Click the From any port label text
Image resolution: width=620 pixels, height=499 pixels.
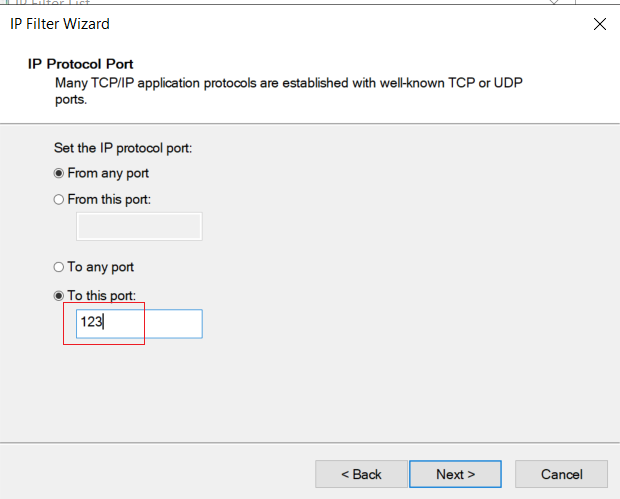pos(108,173)
